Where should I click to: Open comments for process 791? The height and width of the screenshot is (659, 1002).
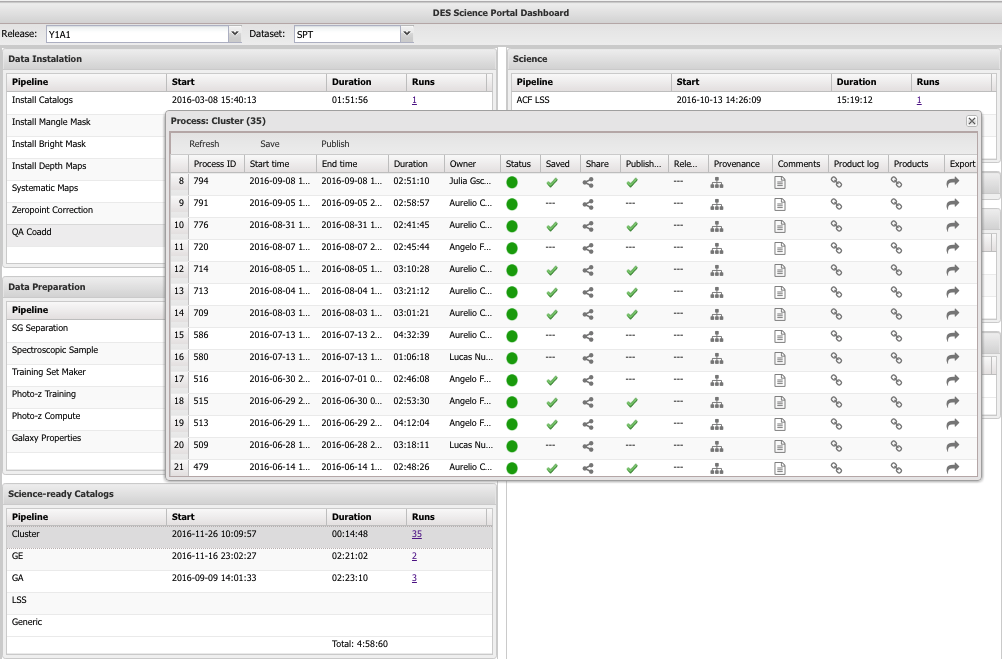(x=780, y=205)
